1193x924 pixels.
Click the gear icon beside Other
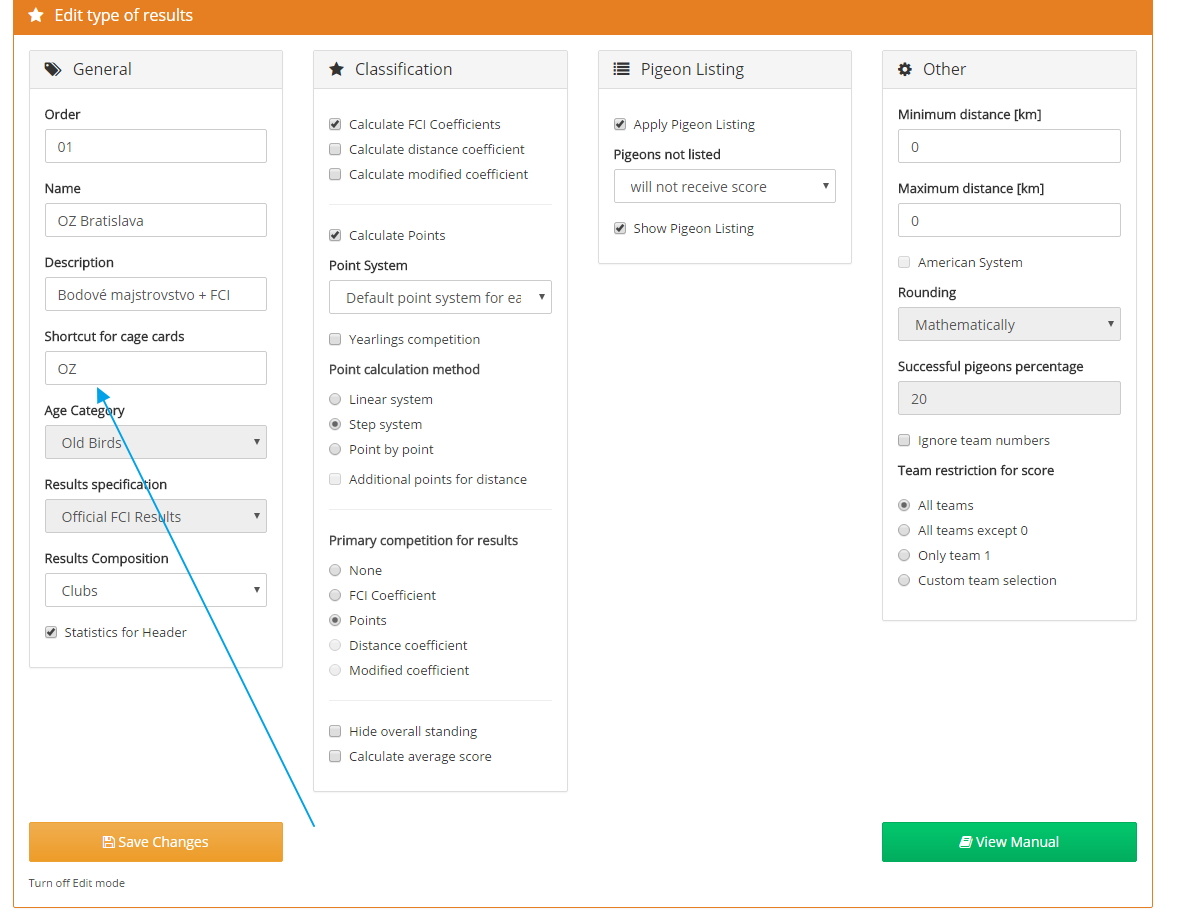[905, 69]
